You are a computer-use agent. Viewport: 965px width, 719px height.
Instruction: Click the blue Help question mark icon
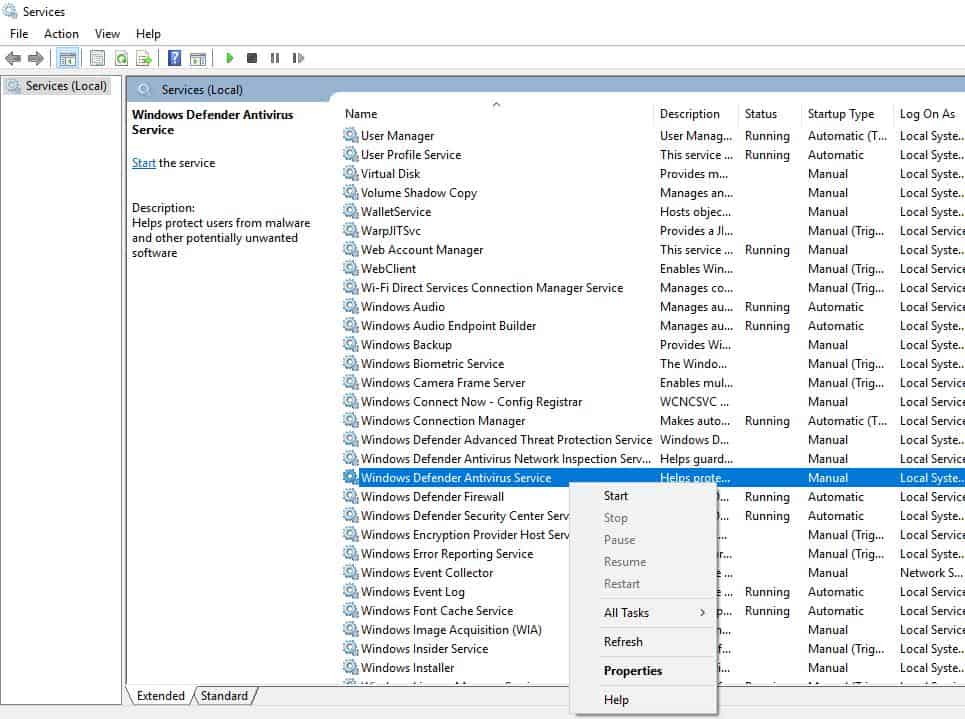[x=174, y=58]
